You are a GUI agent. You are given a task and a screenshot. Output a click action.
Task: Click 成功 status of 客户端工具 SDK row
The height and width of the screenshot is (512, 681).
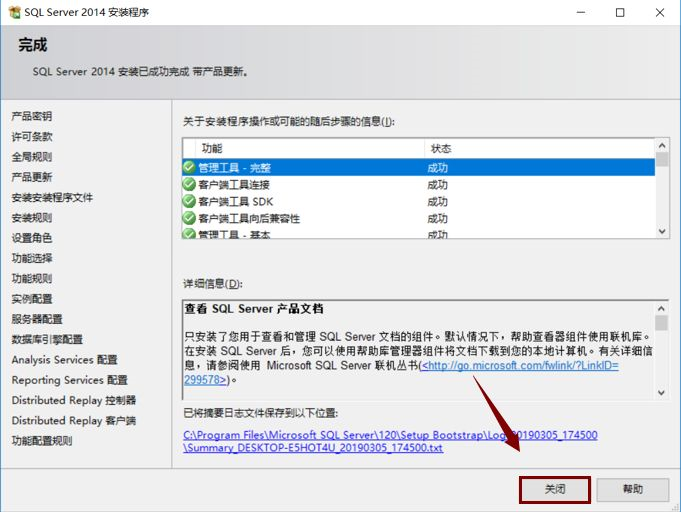pos(437,201)
